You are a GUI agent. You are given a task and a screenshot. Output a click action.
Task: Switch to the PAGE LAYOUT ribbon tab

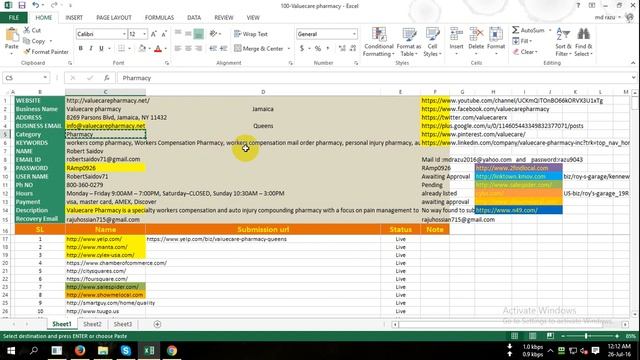(114, 18)
